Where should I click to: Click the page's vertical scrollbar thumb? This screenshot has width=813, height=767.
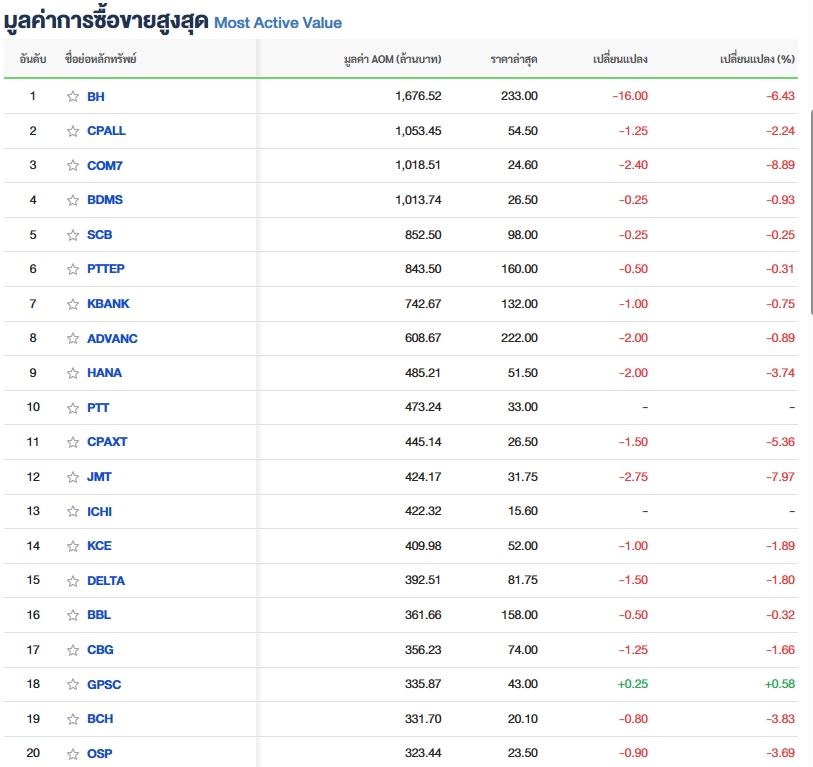(811, 212)
